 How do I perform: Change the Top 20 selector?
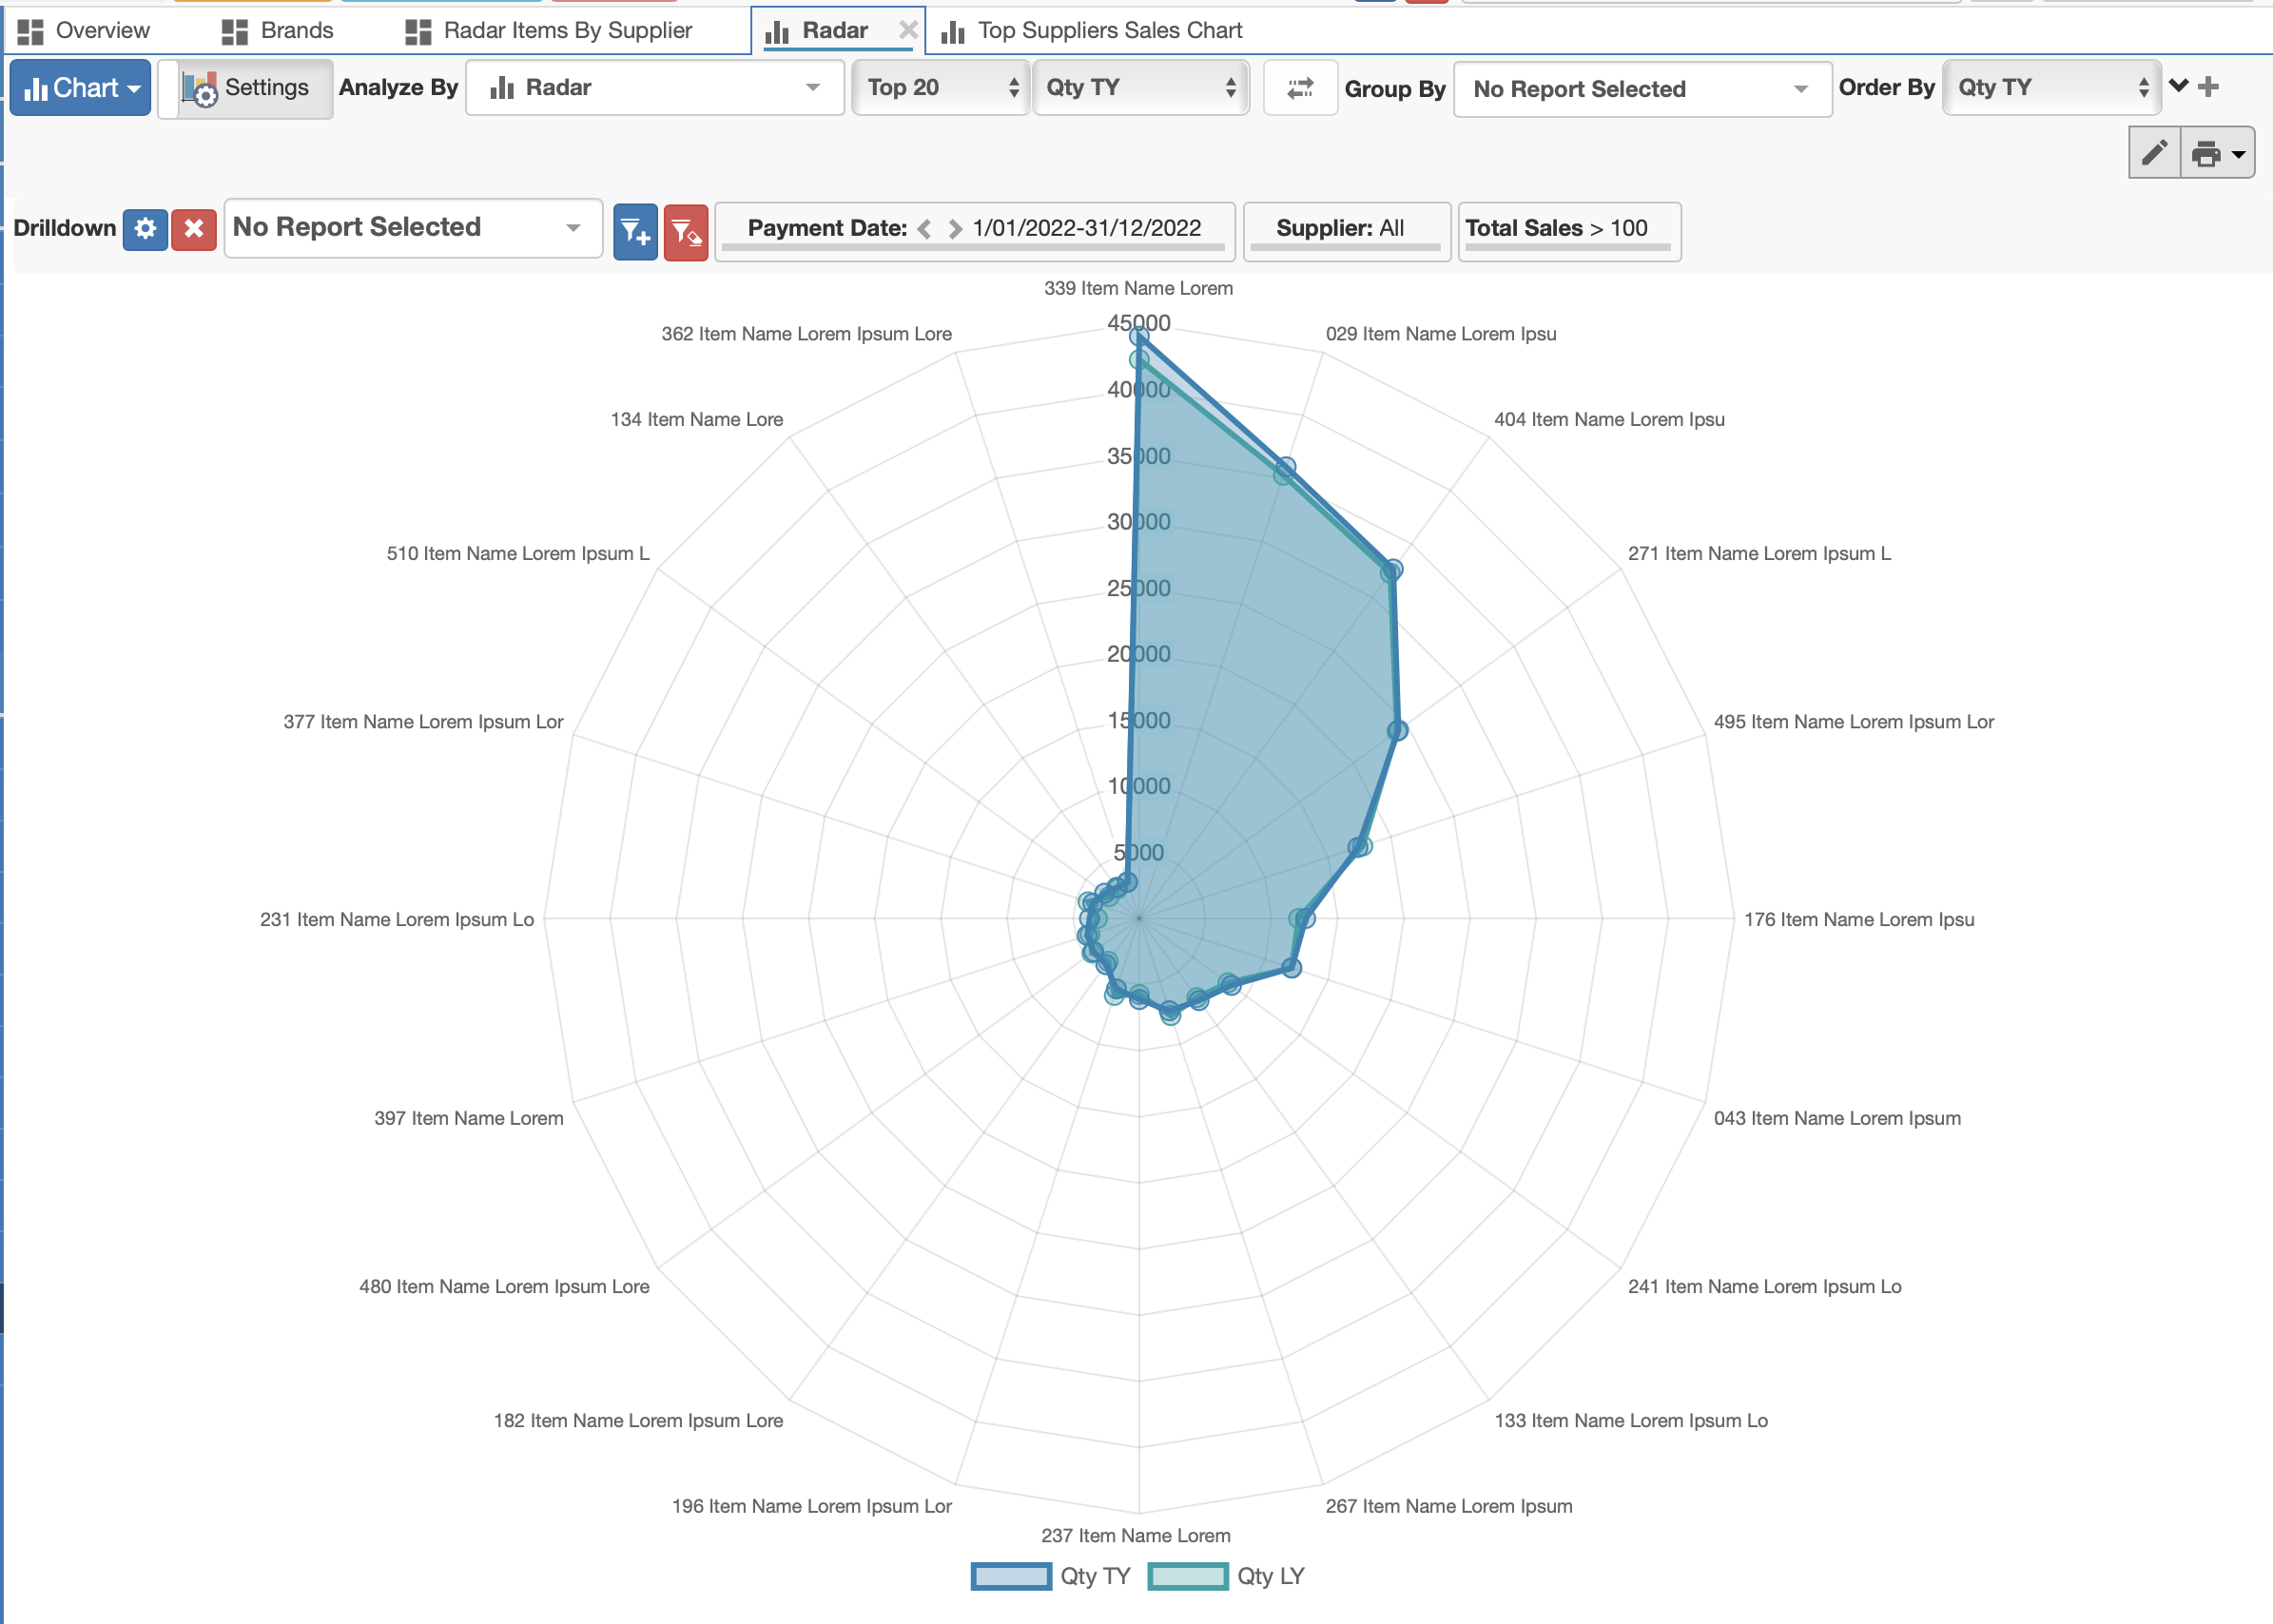click(x=941, y=88)
